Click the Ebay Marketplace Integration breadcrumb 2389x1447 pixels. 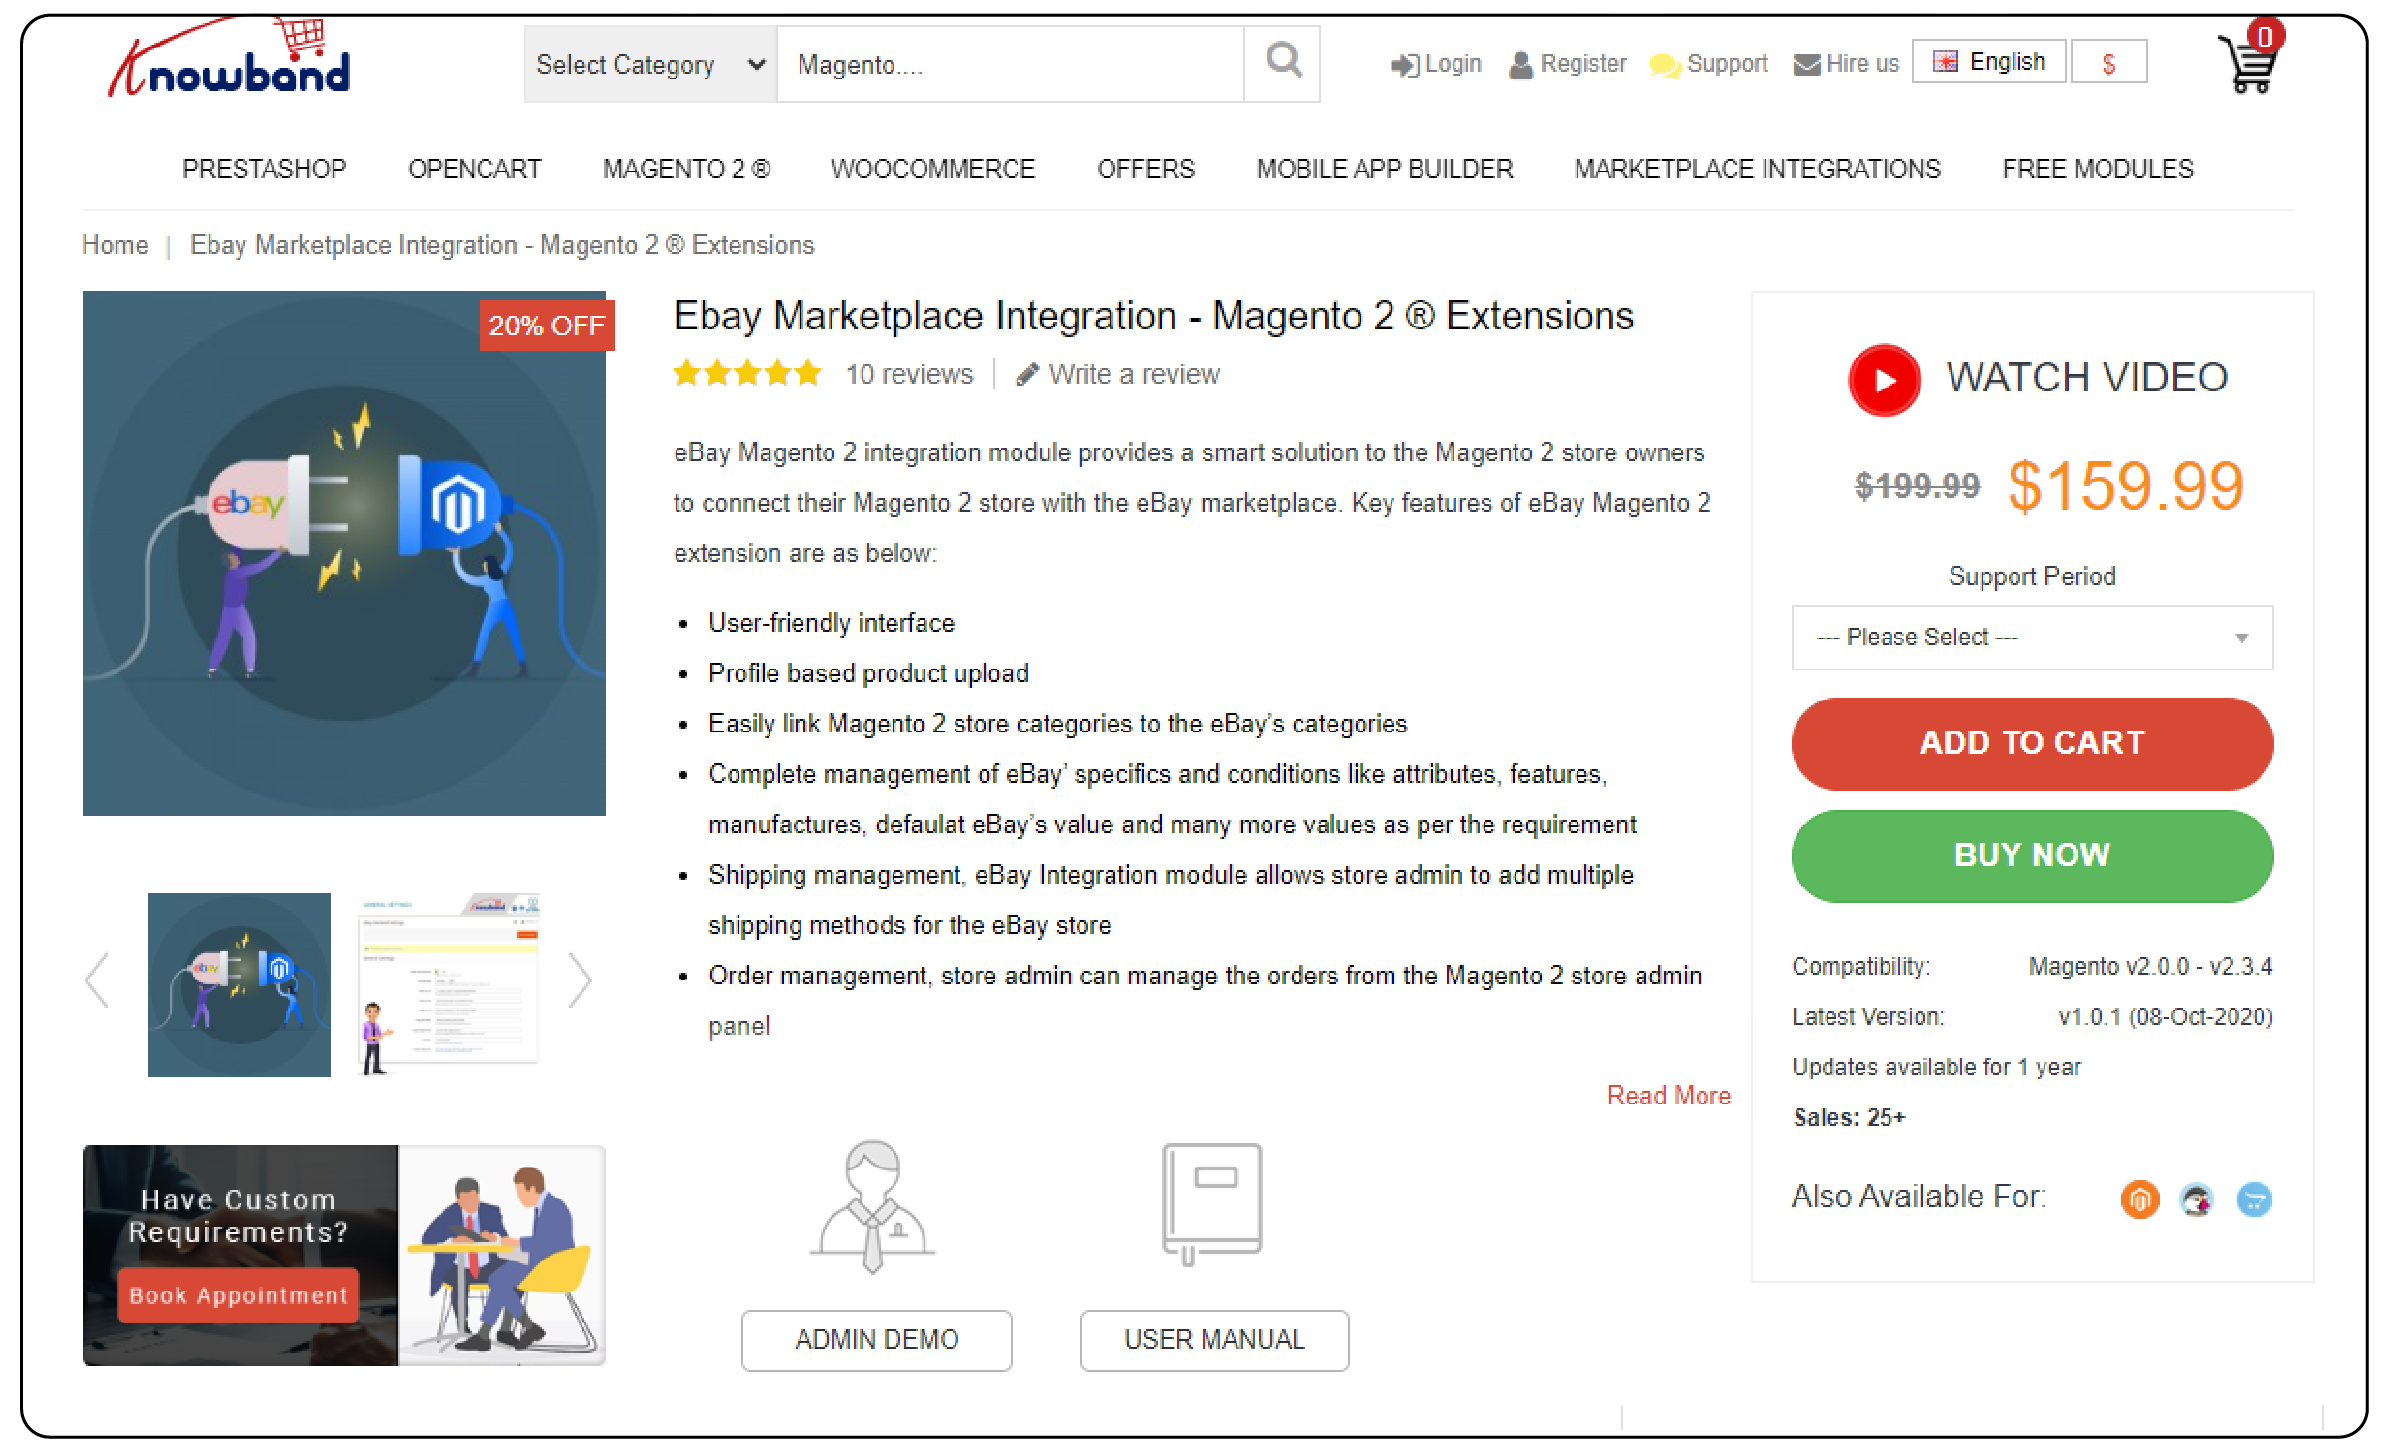[x=502, y=245]
